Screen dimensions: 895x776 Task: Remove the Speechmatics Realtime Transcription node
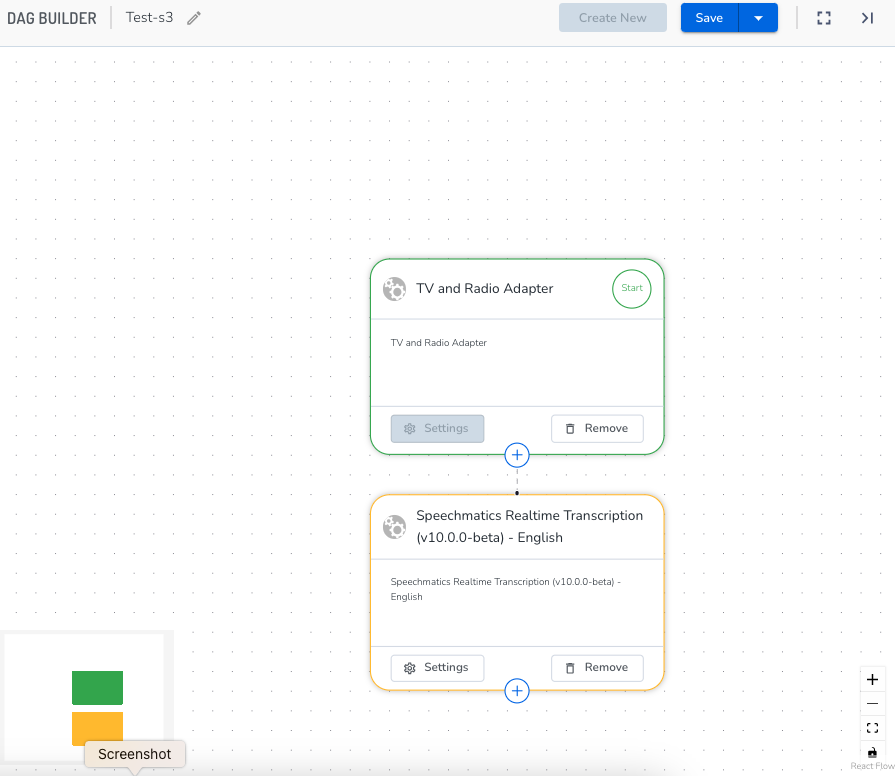pos(597,668)
